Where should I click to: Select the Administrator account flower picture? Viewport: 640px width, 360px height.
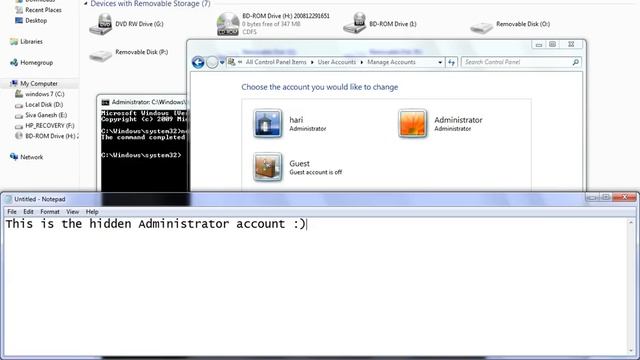tap(412, 123)
